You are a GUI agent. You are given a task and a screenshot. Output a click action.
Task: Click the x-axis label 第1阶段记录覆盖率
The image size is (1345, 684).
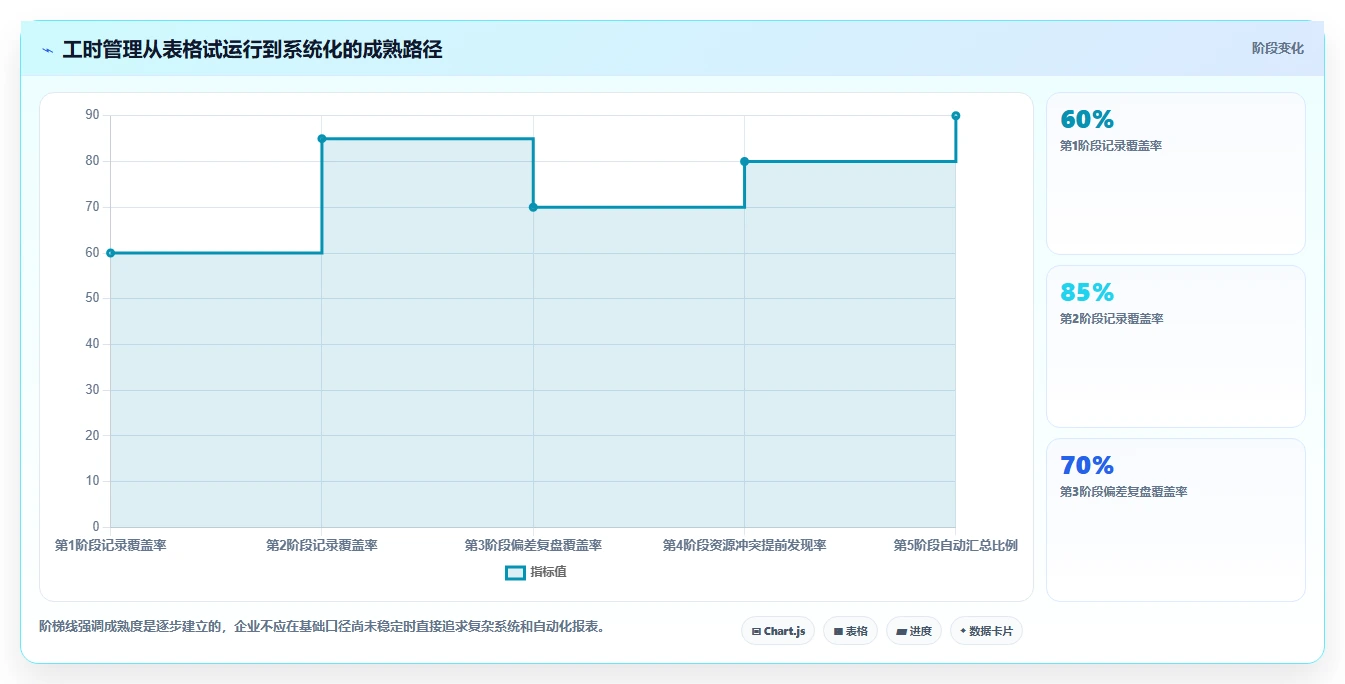point(110,545)
